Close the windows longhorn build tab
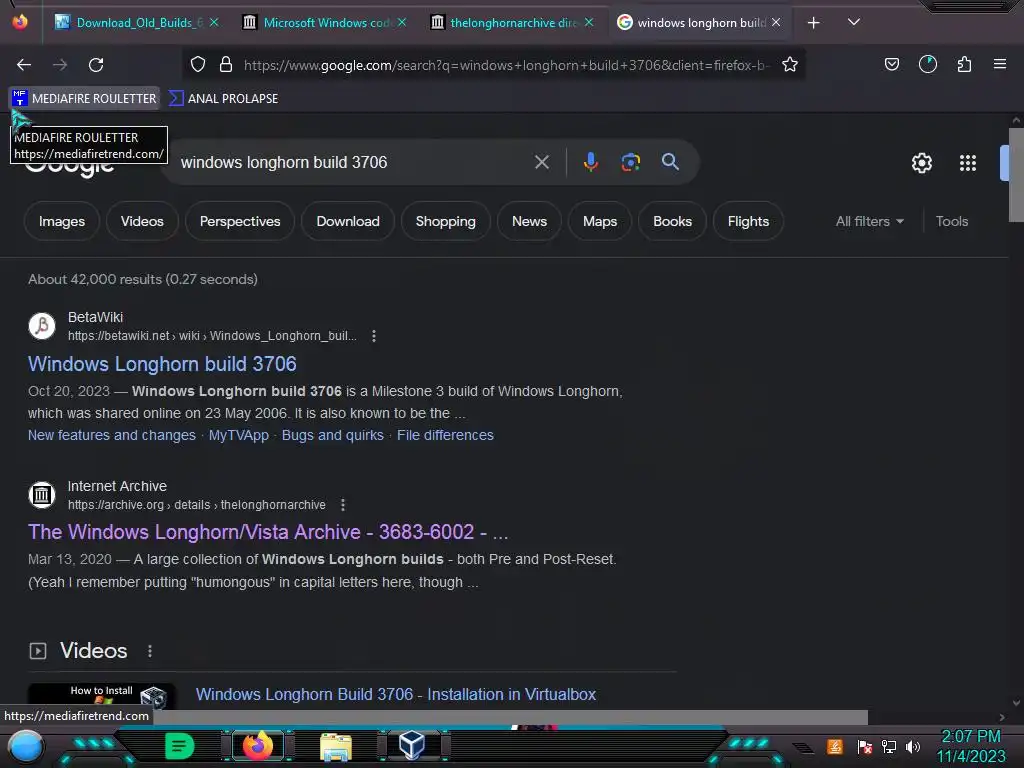This screenshot has width=1024, height=768. point(775,23)
